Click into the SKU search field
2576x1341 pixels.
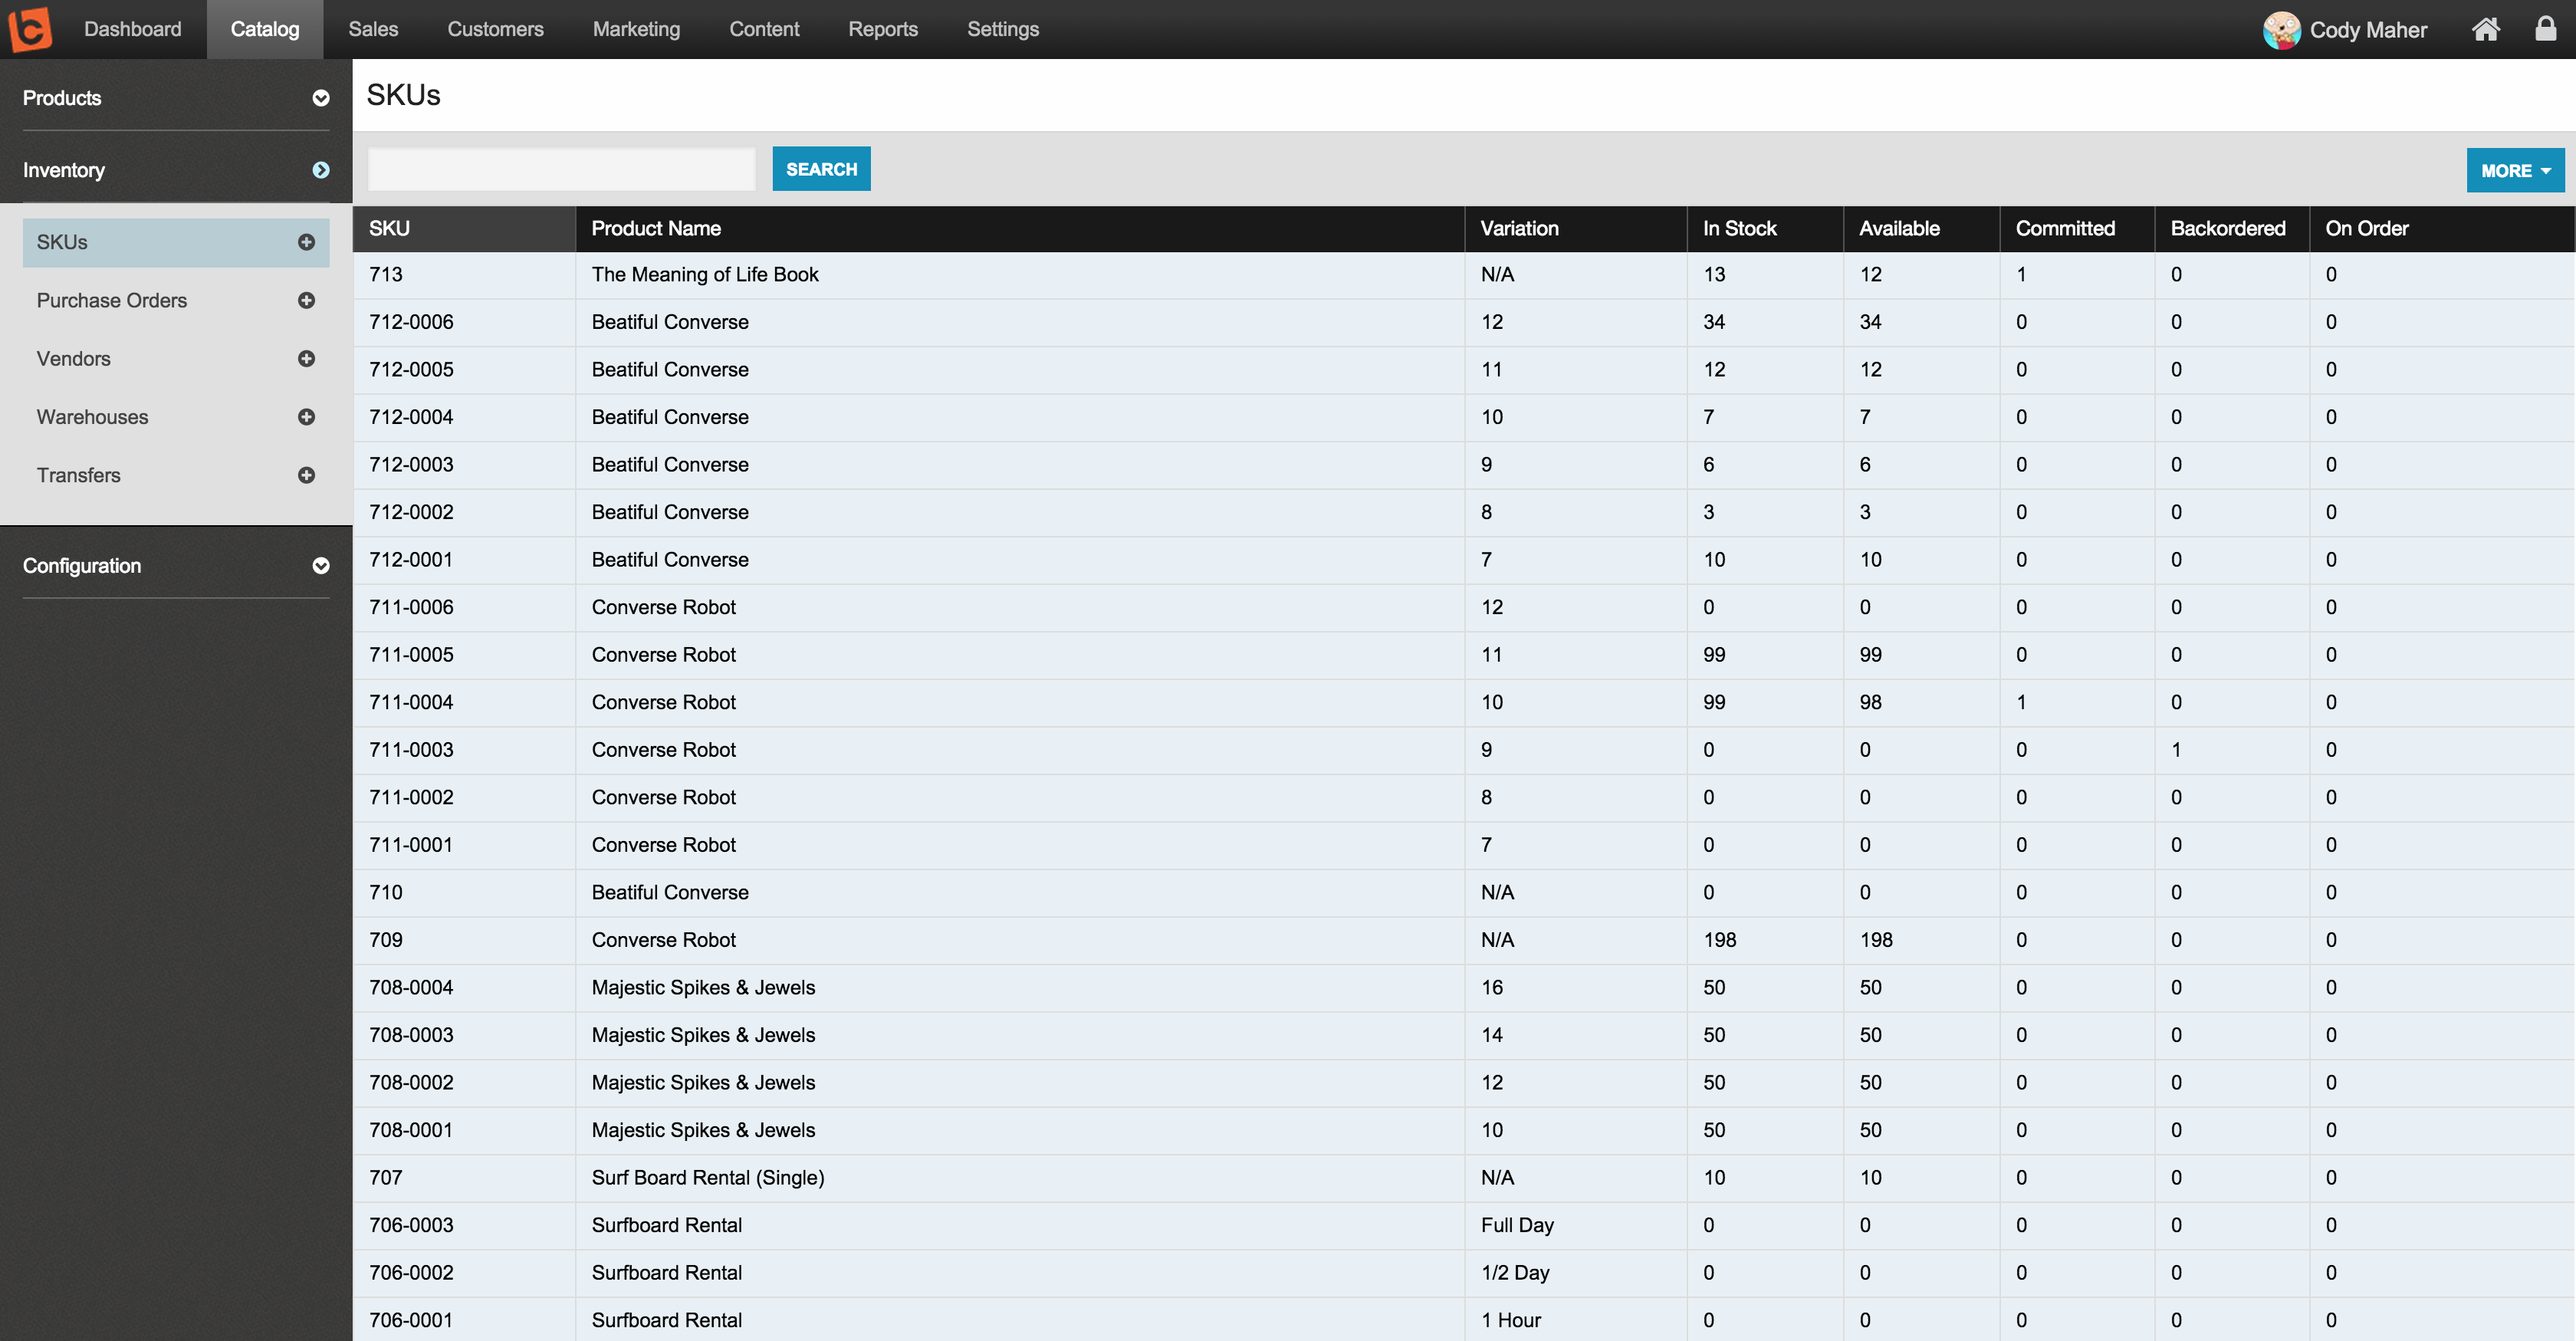click(562, 169)
